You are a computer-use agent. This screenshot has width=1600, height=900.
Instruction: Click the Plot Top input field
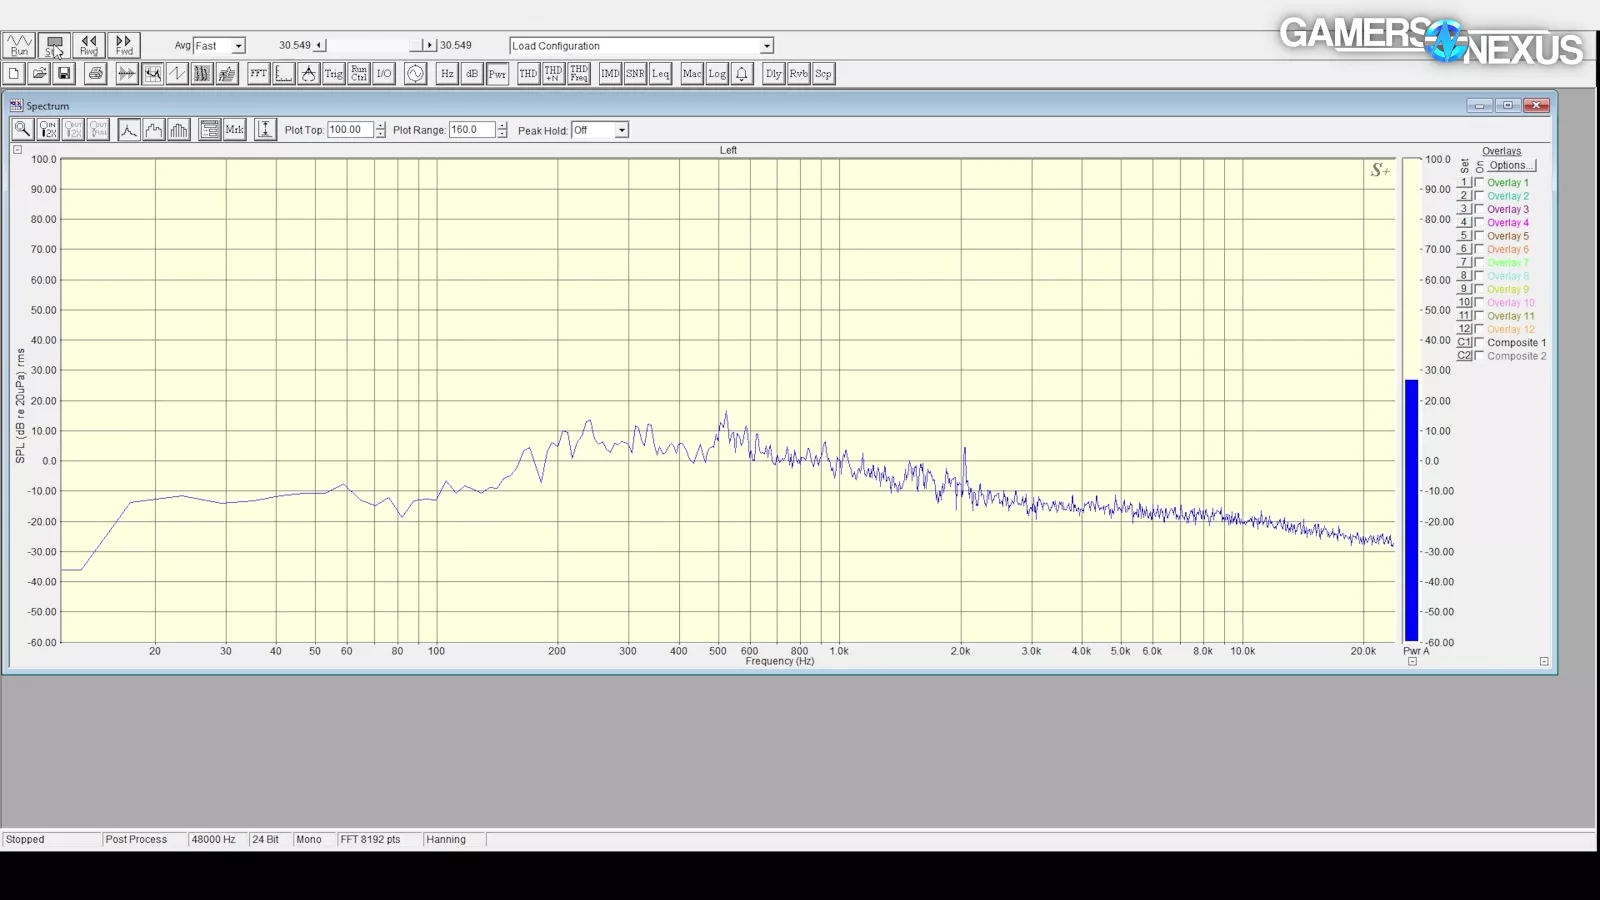tap(350, 130)
